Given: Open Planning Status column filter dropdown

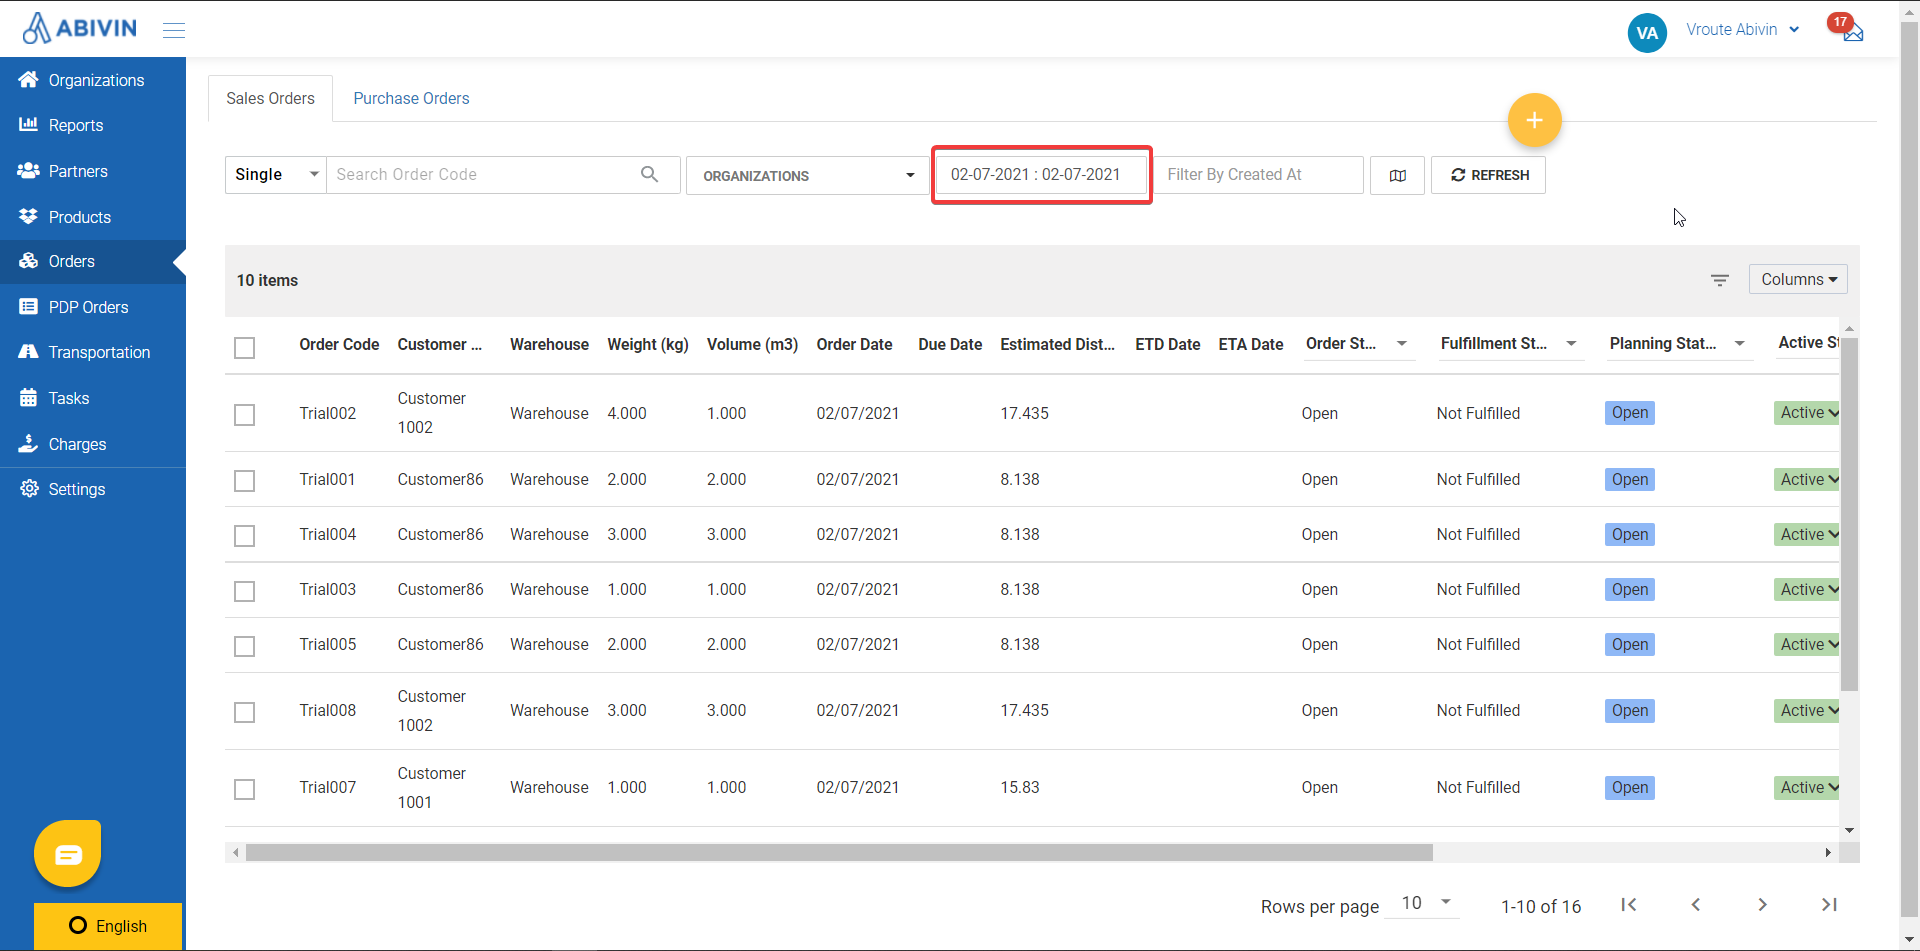Looking at the screenshot, I should click(1739, 343).
